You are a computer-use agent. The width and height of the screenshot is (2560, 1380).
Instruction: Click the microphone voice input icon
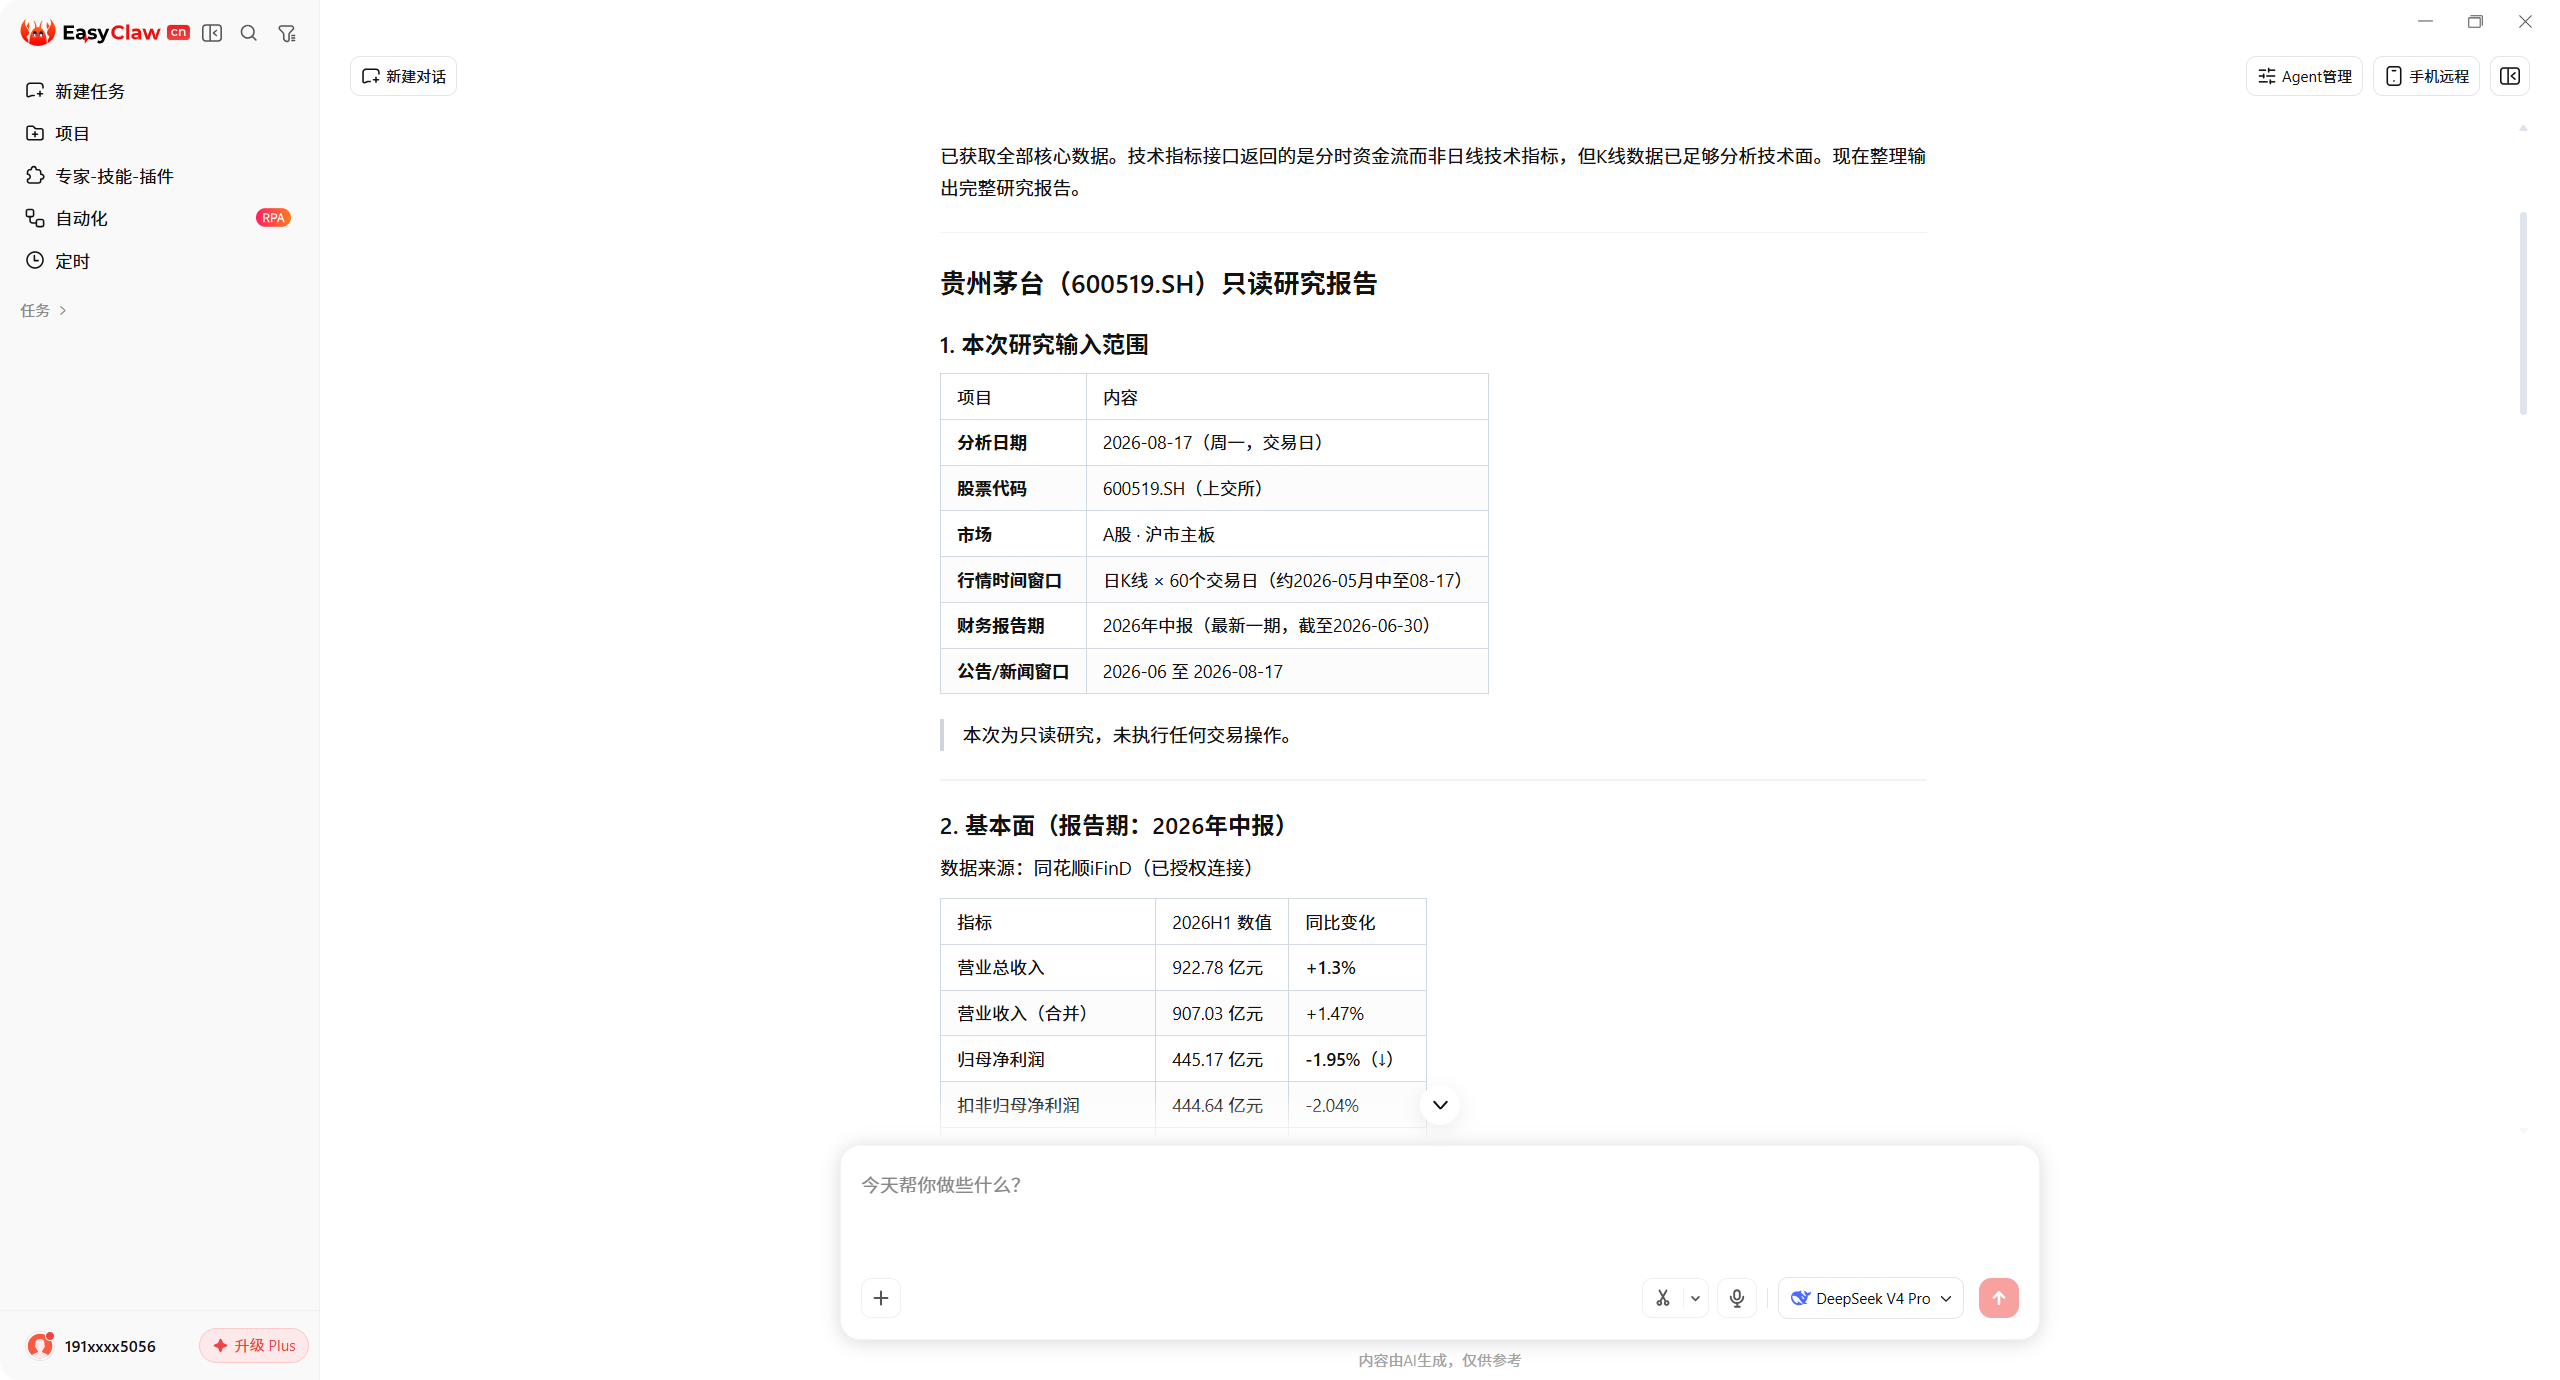tap(1737, 1298)
